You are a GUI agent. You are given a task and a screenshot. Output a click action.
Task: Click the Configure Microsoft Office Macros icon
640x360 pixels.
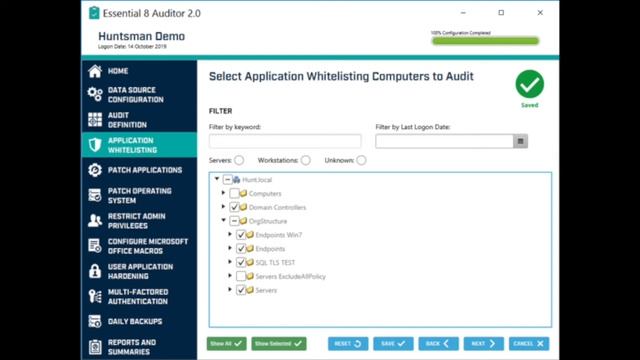(x=95, y=246)
